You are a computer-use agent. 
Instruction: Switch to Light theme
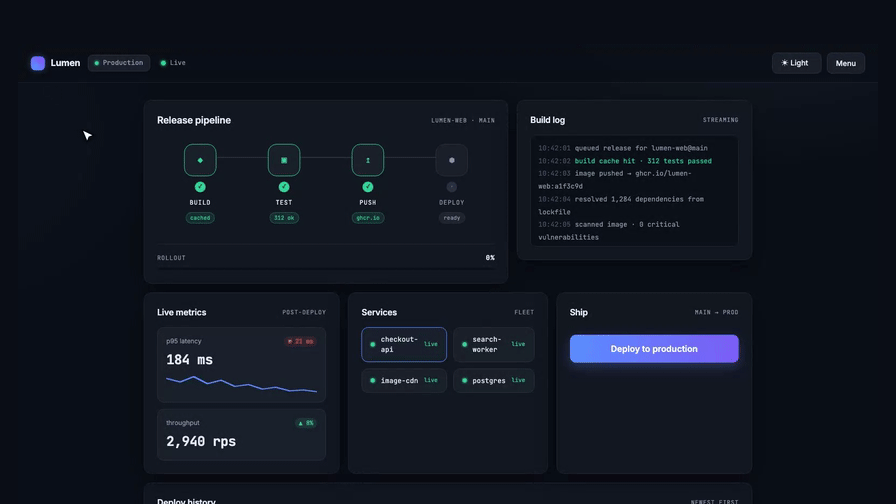[796, 63]
